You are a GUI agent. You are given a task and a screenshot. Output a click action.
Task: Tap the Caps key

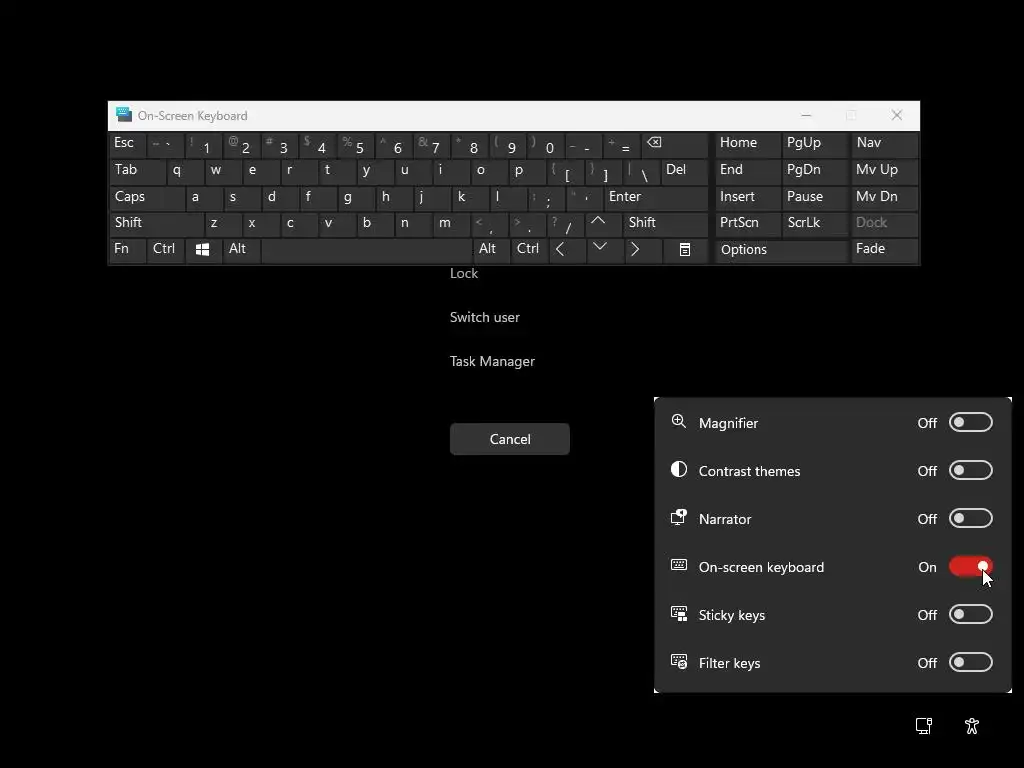click(146, 198)
